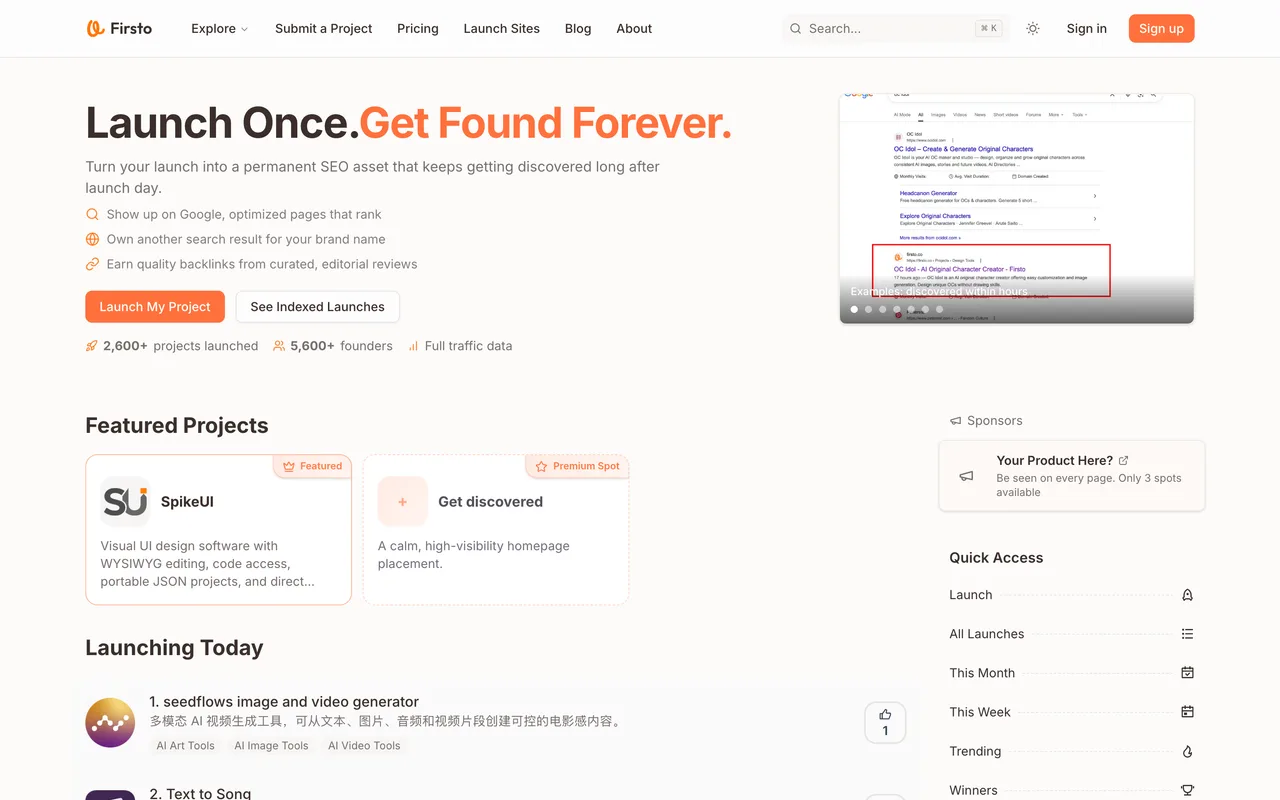Click the globe icon beside Own another search result
The height and width of the screenshot is (800, 1280).
(x=92, y=239)
